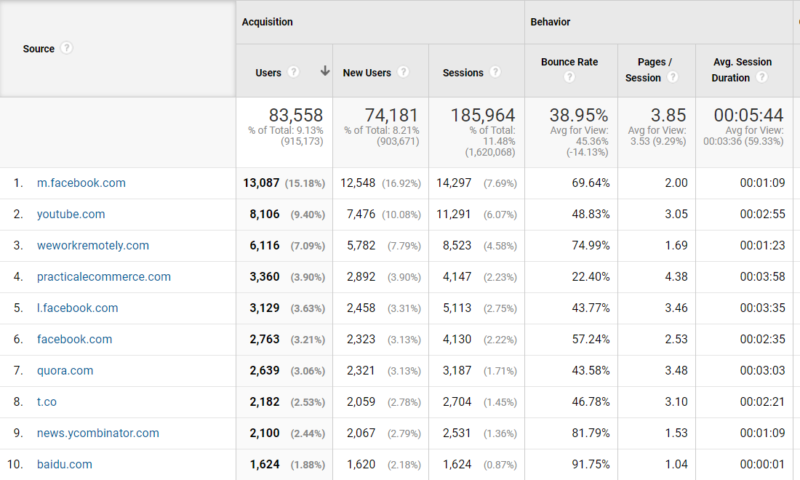Open the t.co source link
Image resolution: width=800 pixels, height=480 pixels.
click(46, 402)
